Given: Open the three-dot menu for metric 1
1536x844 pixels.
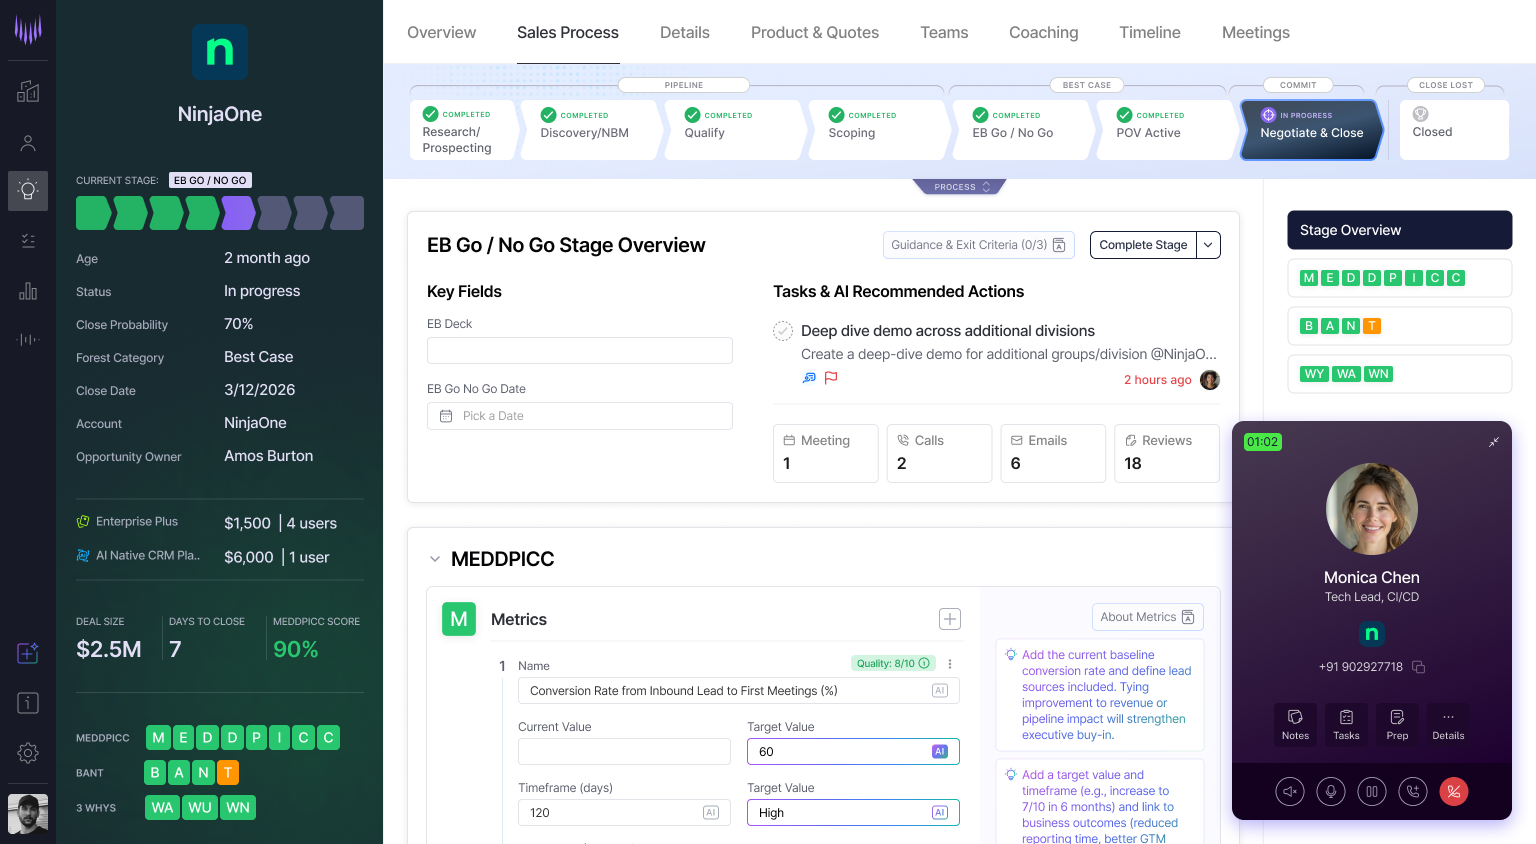Looking at the screenshot, I should pyautogui.click(x=950, y=664).
